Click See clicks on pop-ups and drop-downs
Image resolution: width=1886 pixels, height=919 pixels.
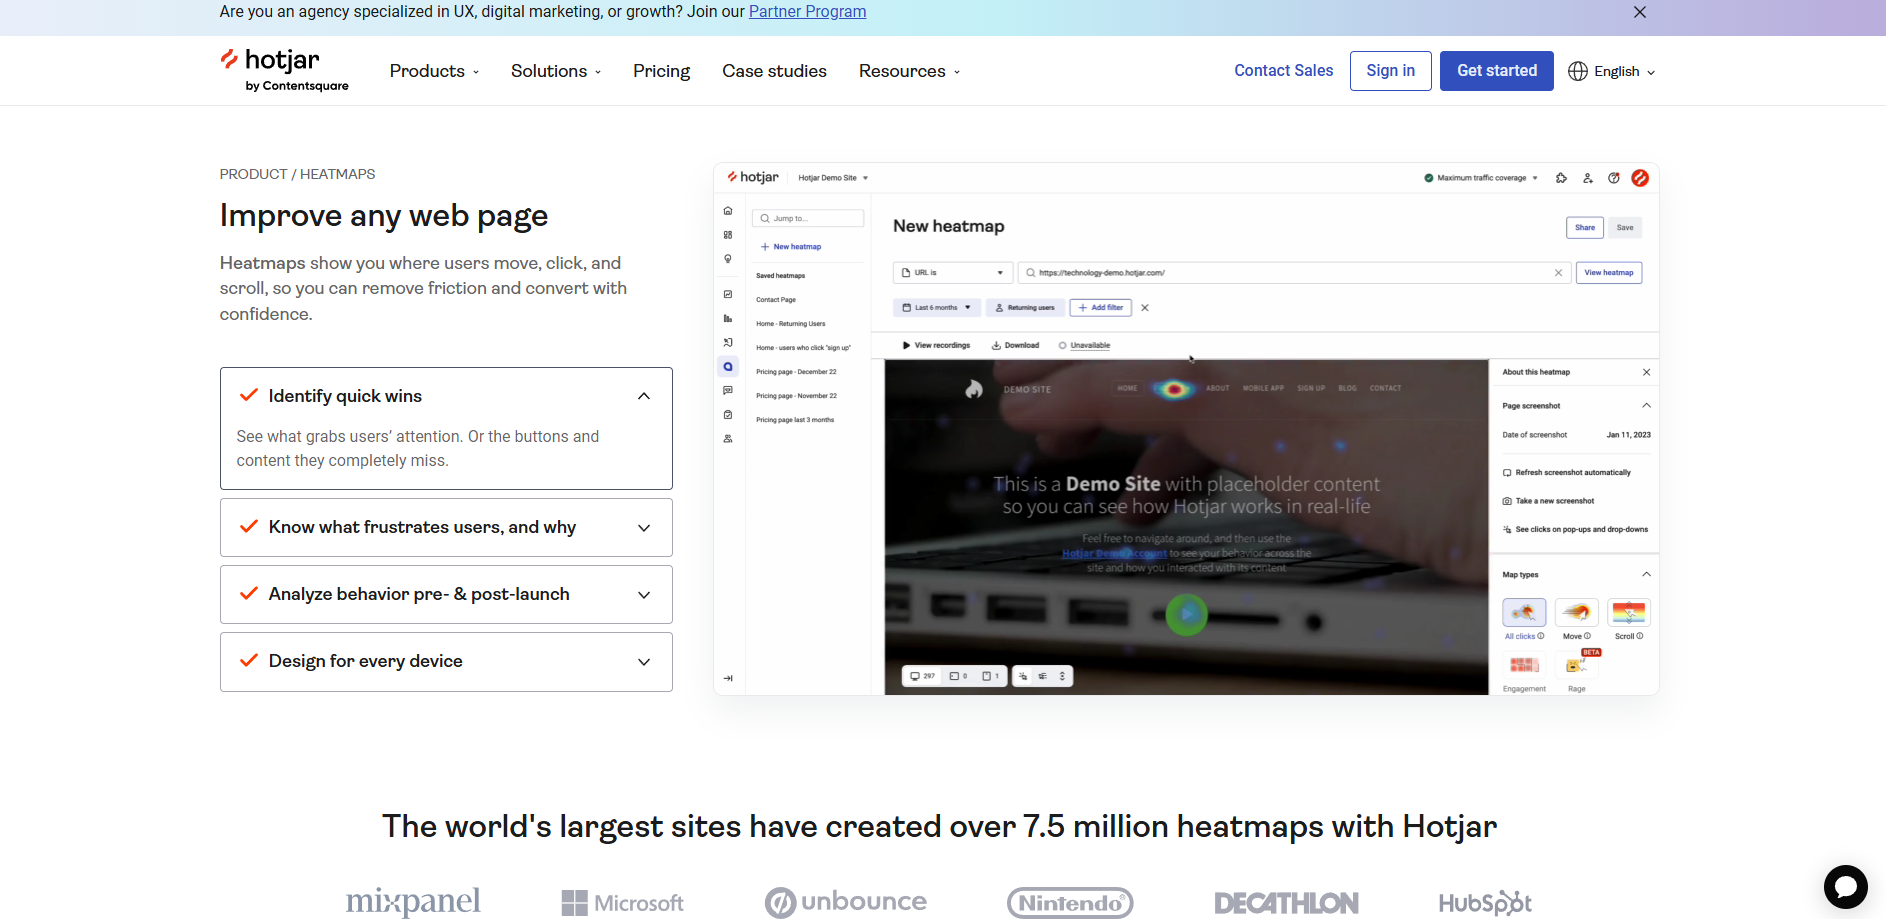coord(1575,529)
